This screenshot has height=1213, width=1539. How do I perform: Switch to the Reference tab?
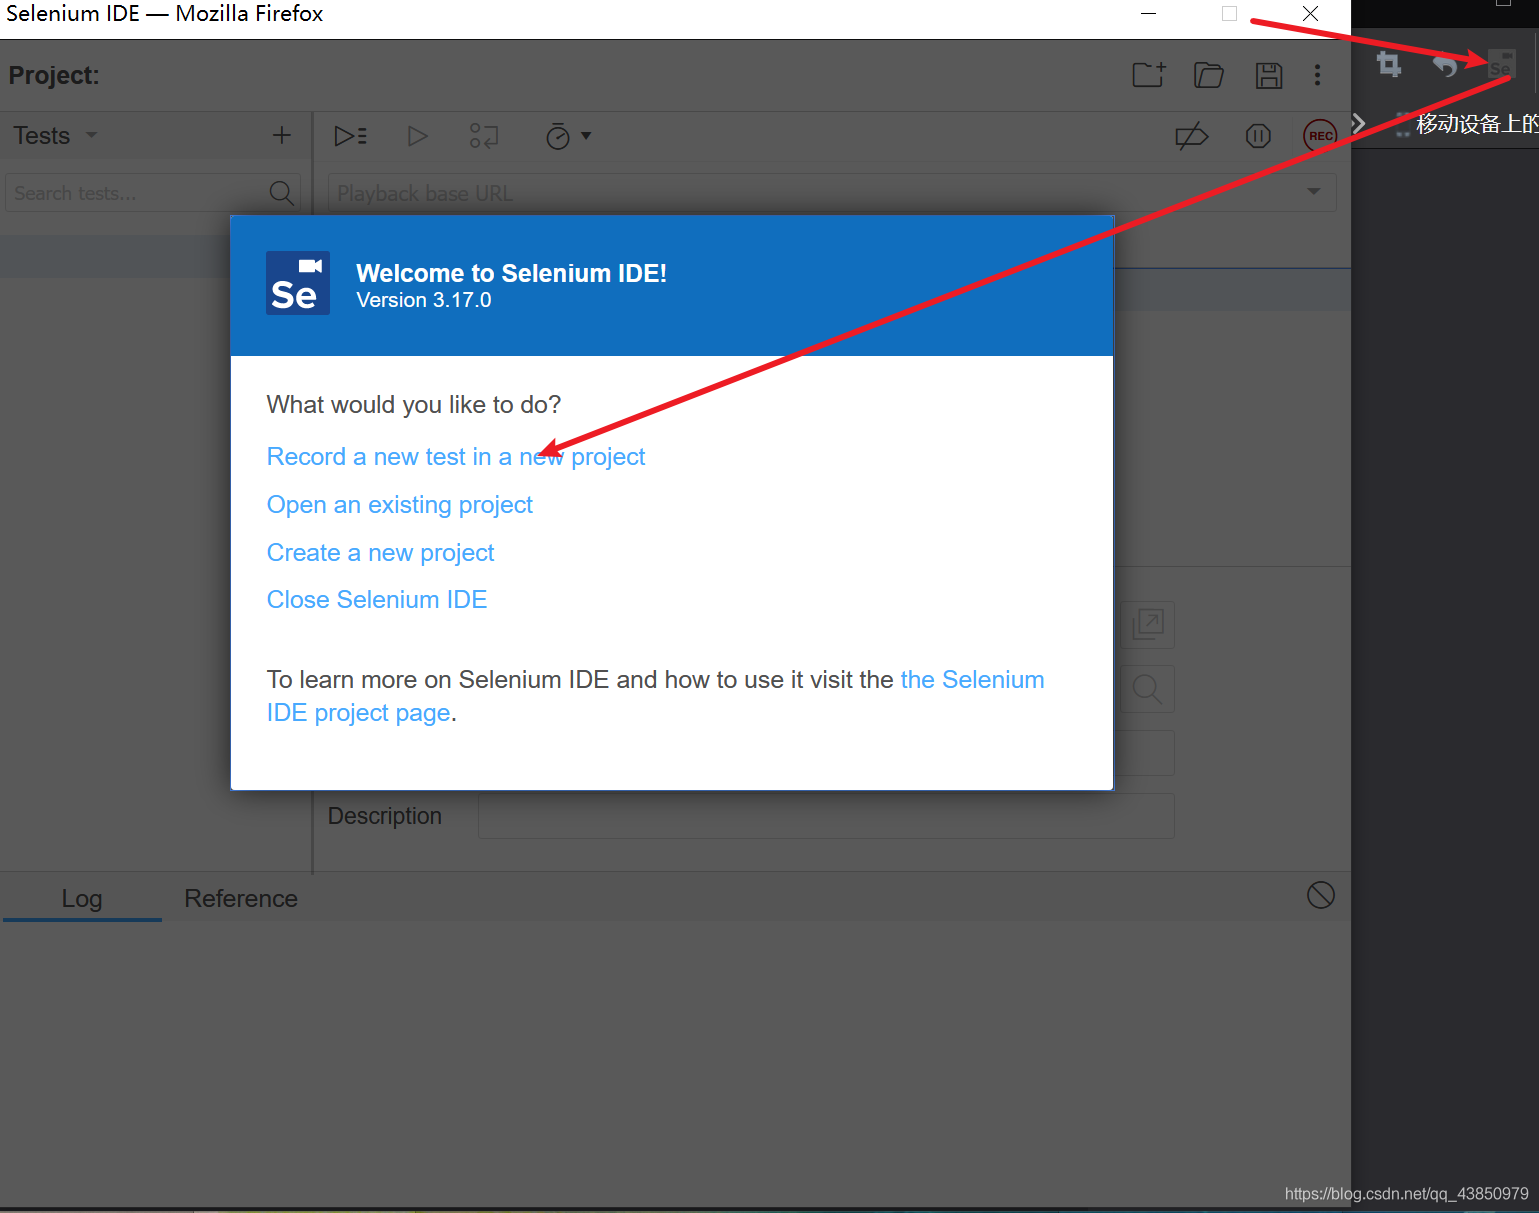pos(241,898)
